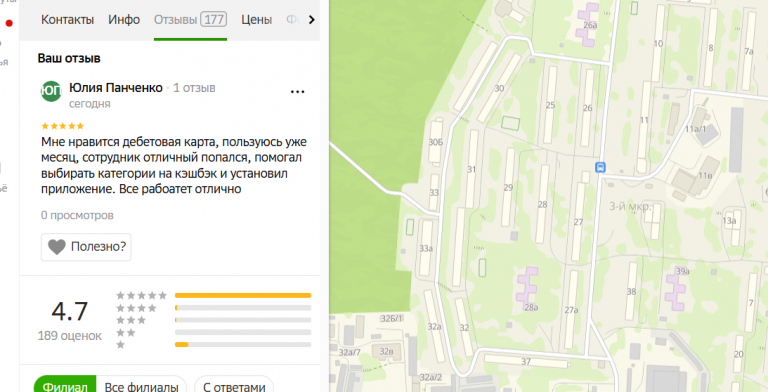Image resolution: width=768 pixels, height=392 pixels.
Task: Click the five-star review rating
Action: tap(63, 126)
